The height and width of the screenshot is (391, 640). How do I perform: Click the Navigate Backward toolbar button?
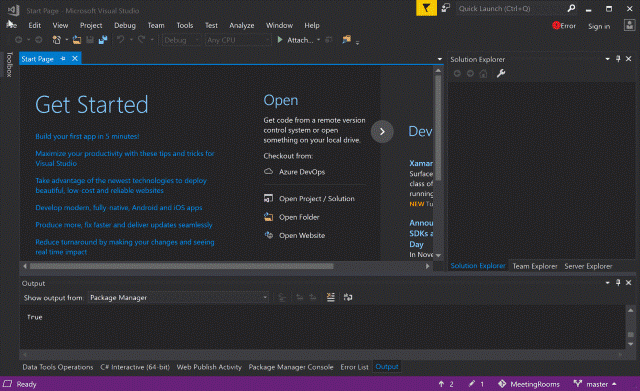tap(18, 40)
